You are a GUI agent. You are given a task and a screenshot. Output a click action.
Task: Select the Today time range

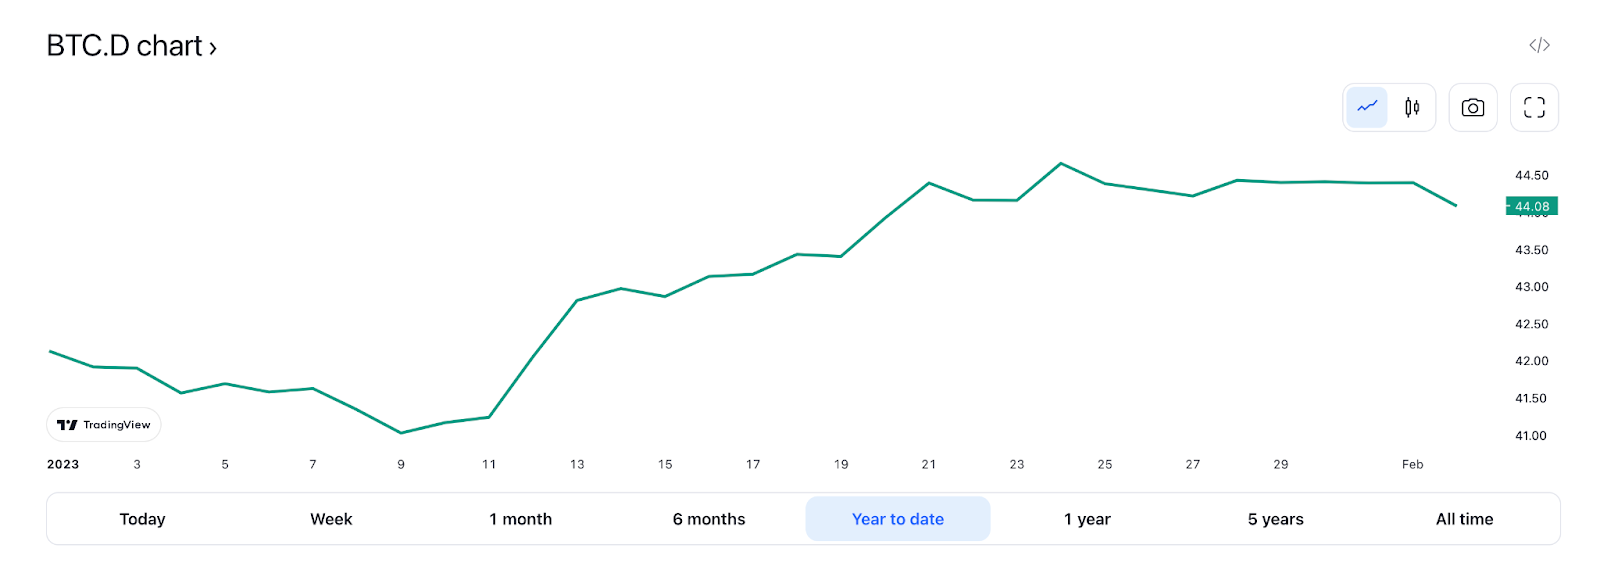142,519
